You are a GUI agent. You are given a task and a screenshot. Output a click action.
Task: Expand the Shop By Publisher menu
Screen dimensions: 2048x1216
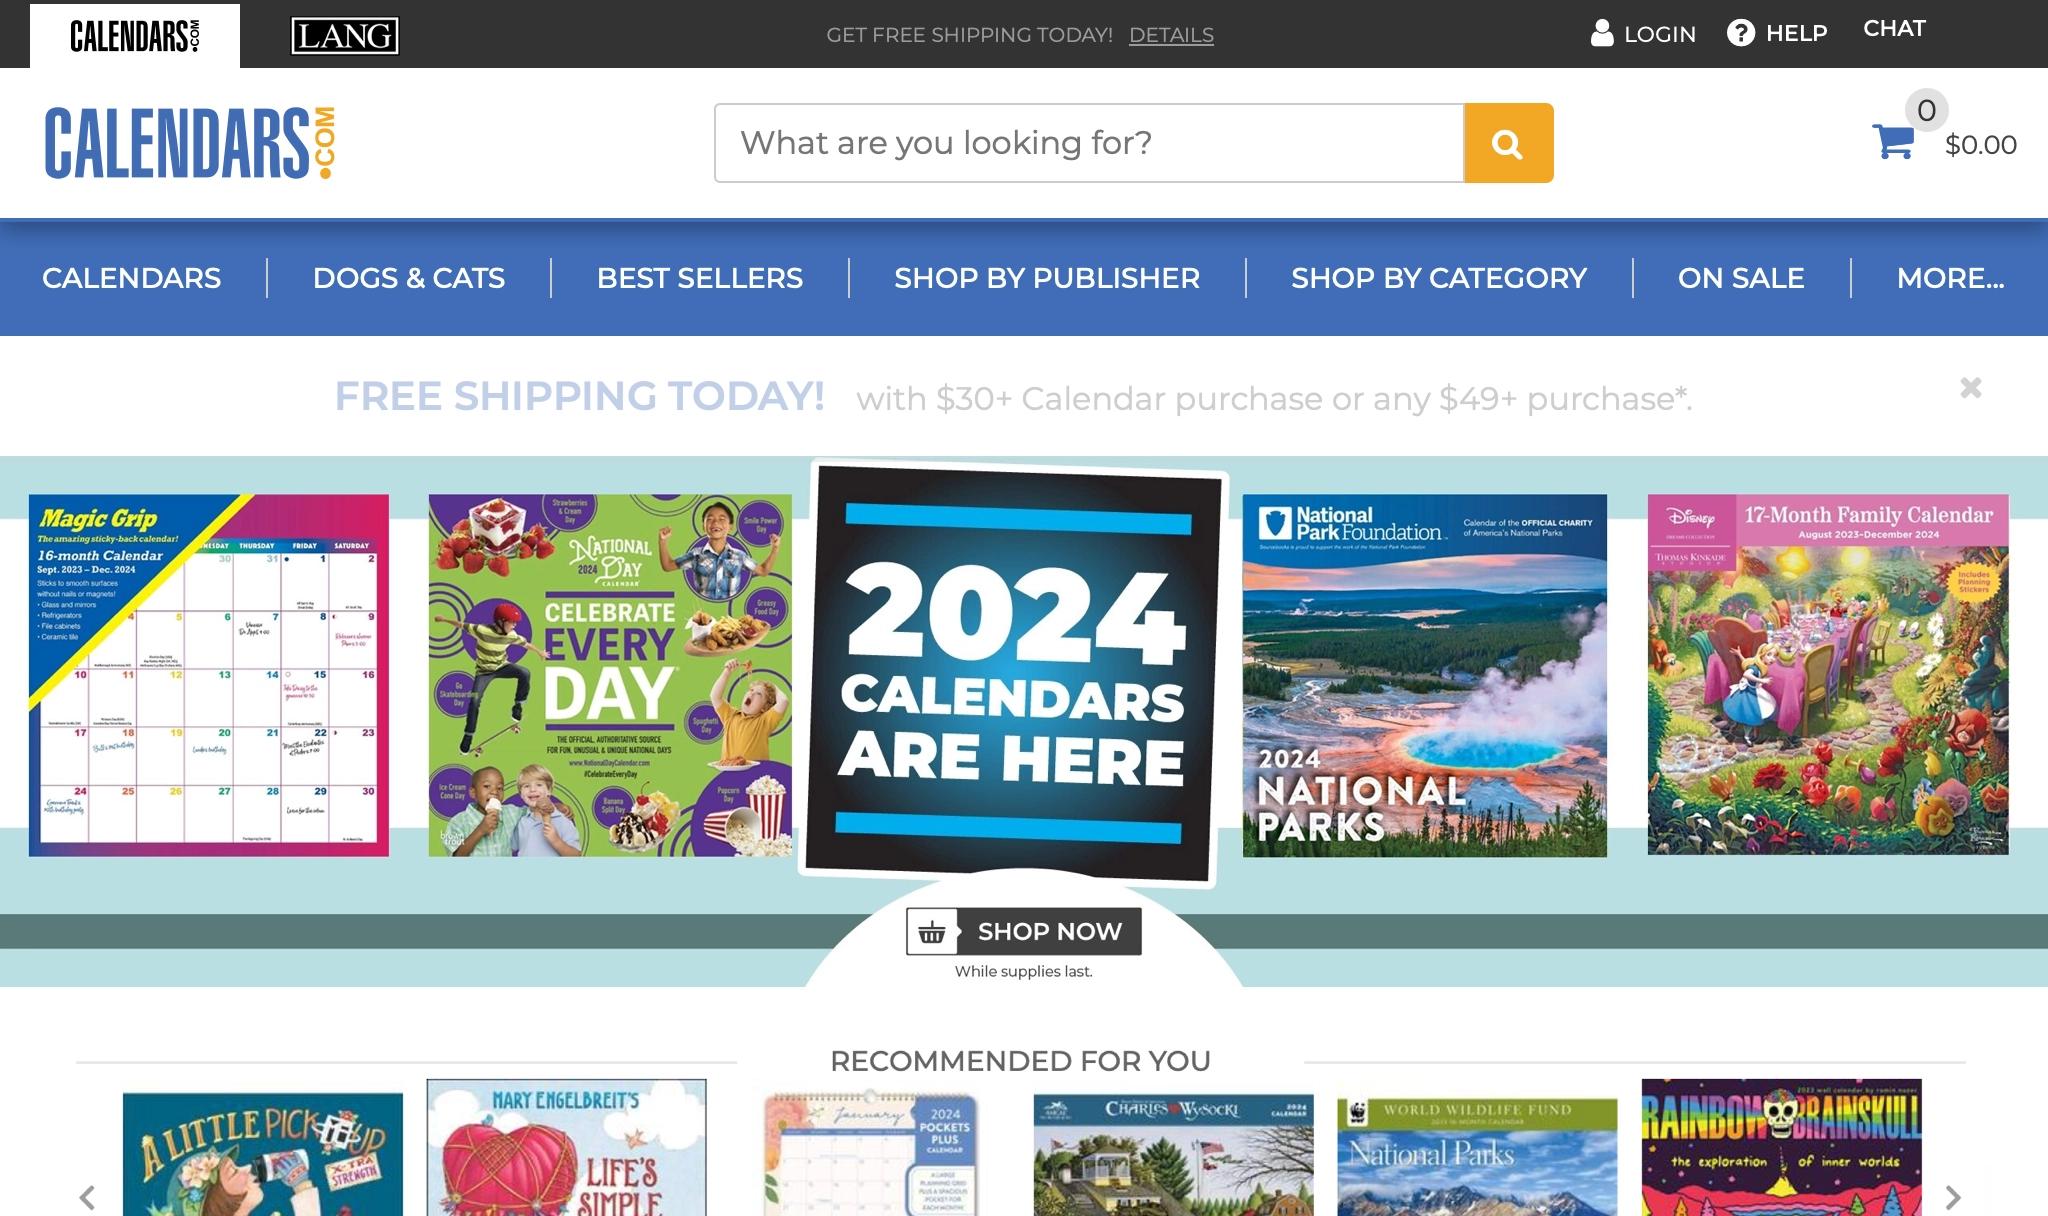tap(1047, 278)
